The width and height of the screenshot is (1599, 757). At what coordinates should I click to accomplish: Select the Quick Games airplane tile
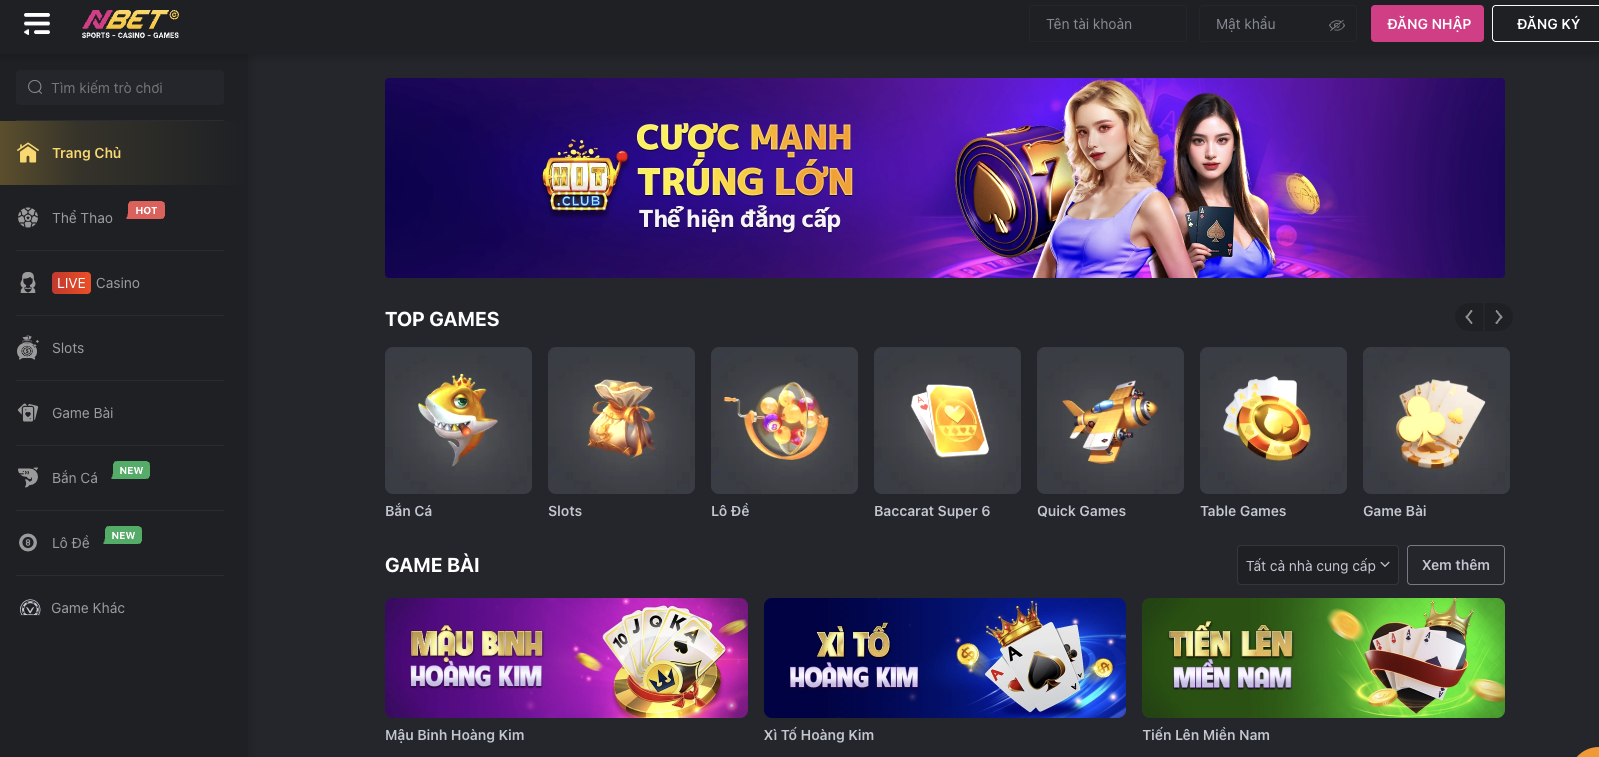(x=1110, y=420)
